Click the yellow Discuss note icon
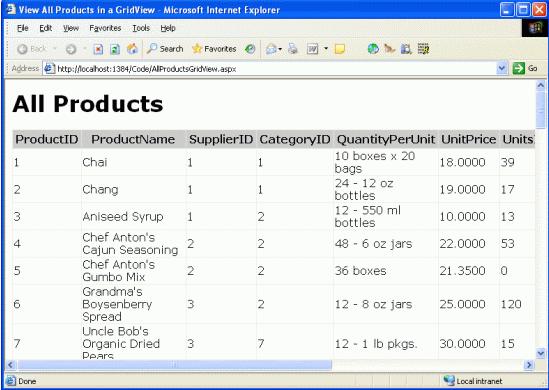The image size is (549, 390). (x=340, y=49)
